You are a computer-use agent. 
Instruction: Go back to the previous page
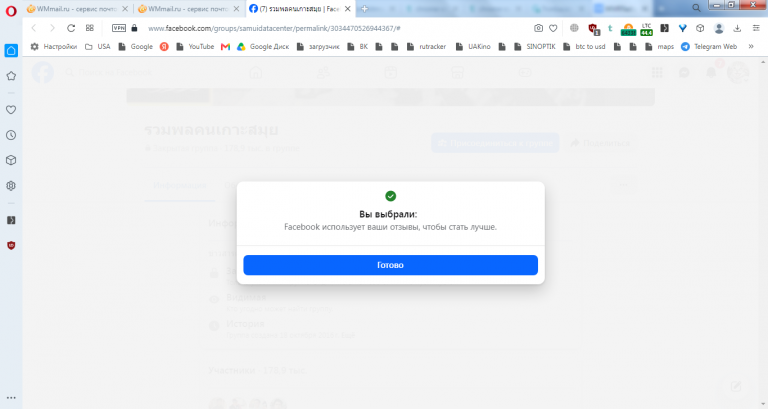34,28
